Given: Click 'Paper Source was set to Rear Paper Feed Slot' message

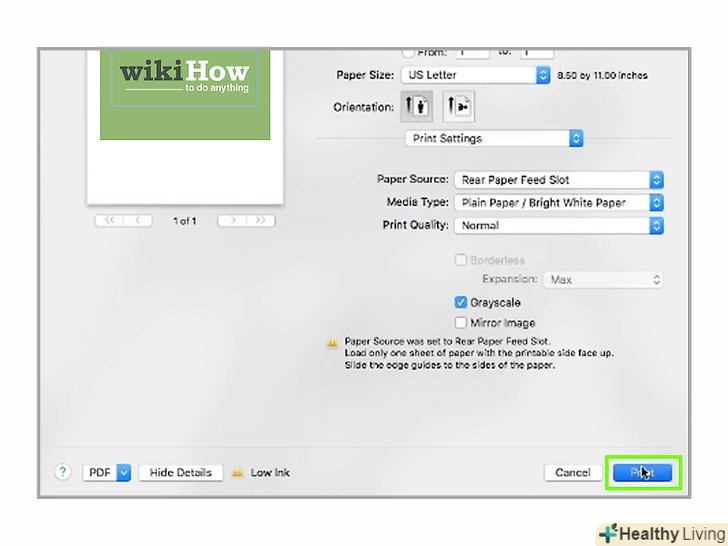Looking at the screenshot, I should (447, 341).
